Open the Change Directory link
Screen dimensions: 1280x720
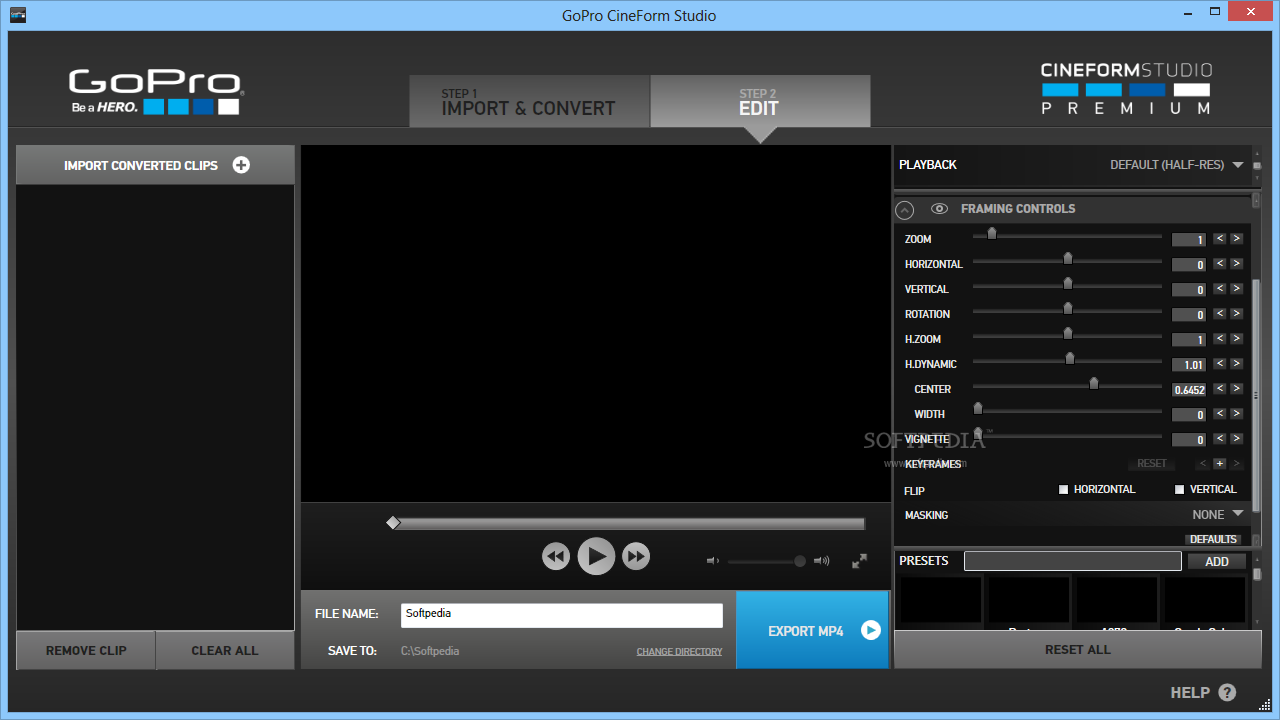[679, 652]
